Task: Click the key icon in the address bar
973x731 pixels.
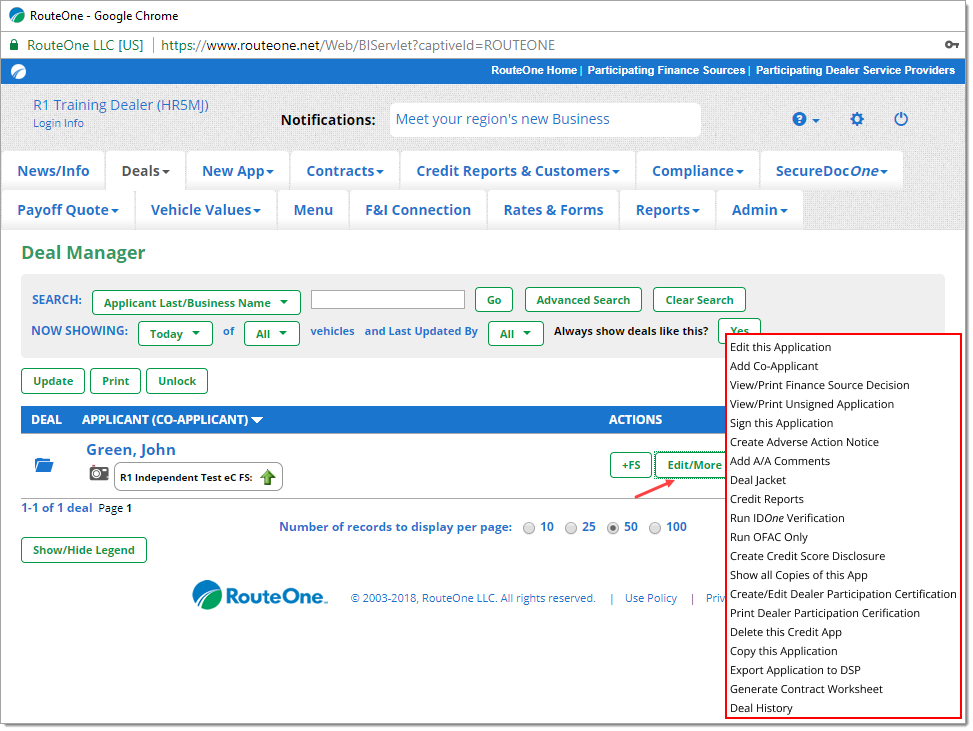Action: [x=951, y=45]
